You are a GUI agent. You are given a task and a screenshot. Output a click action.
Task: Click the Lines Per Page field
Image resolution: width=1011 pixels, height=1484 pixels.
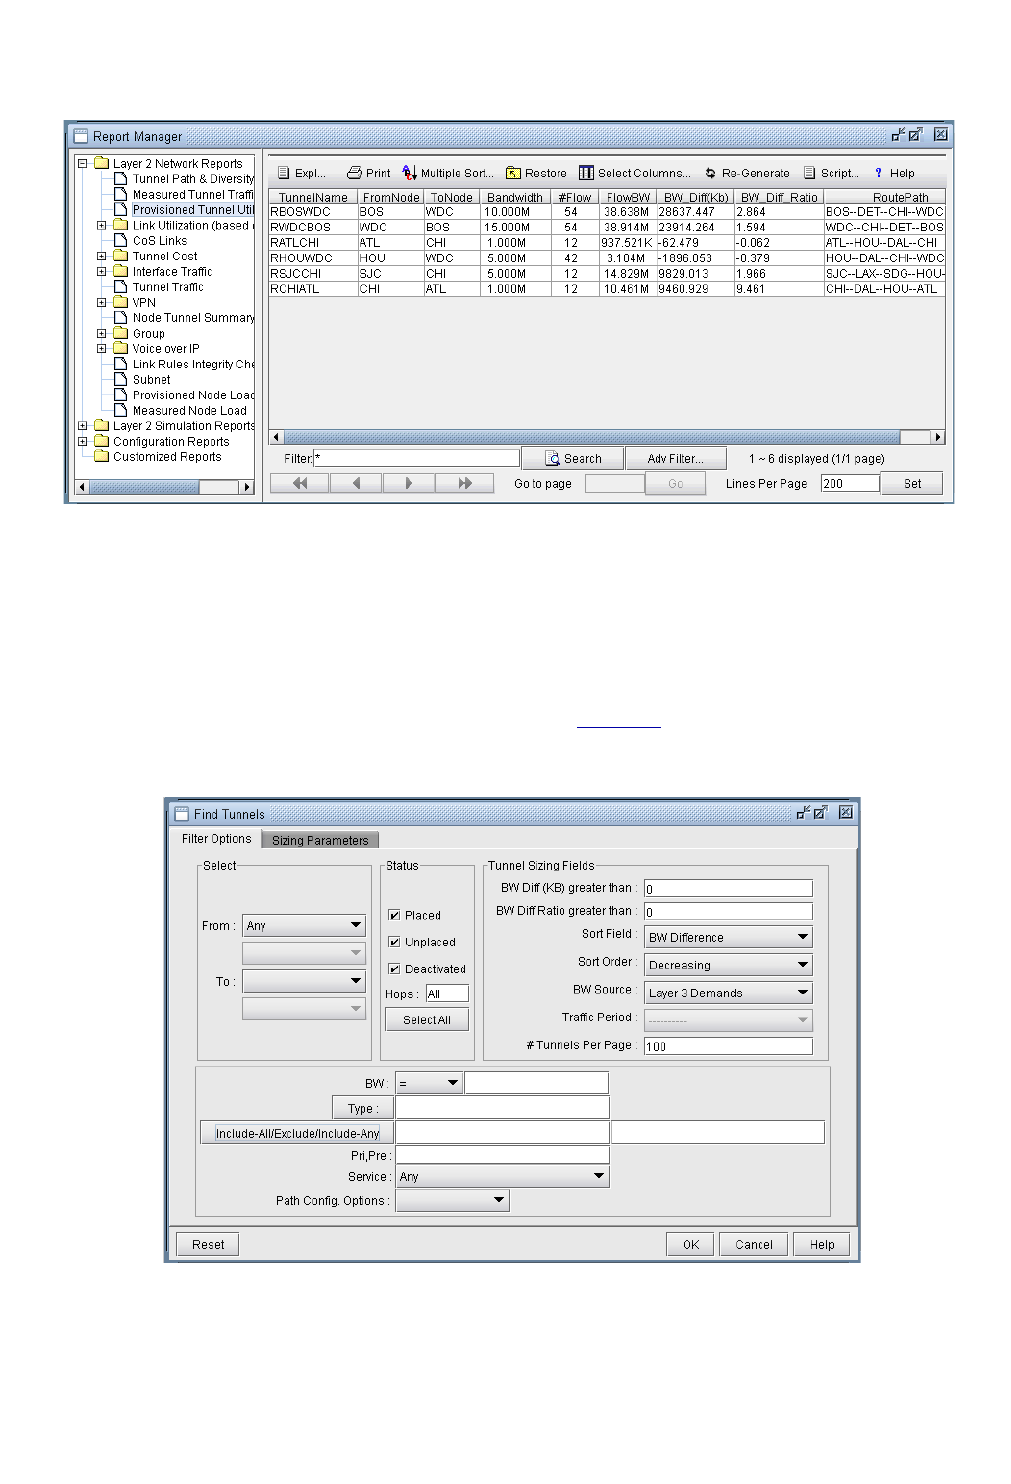(850, 483)
